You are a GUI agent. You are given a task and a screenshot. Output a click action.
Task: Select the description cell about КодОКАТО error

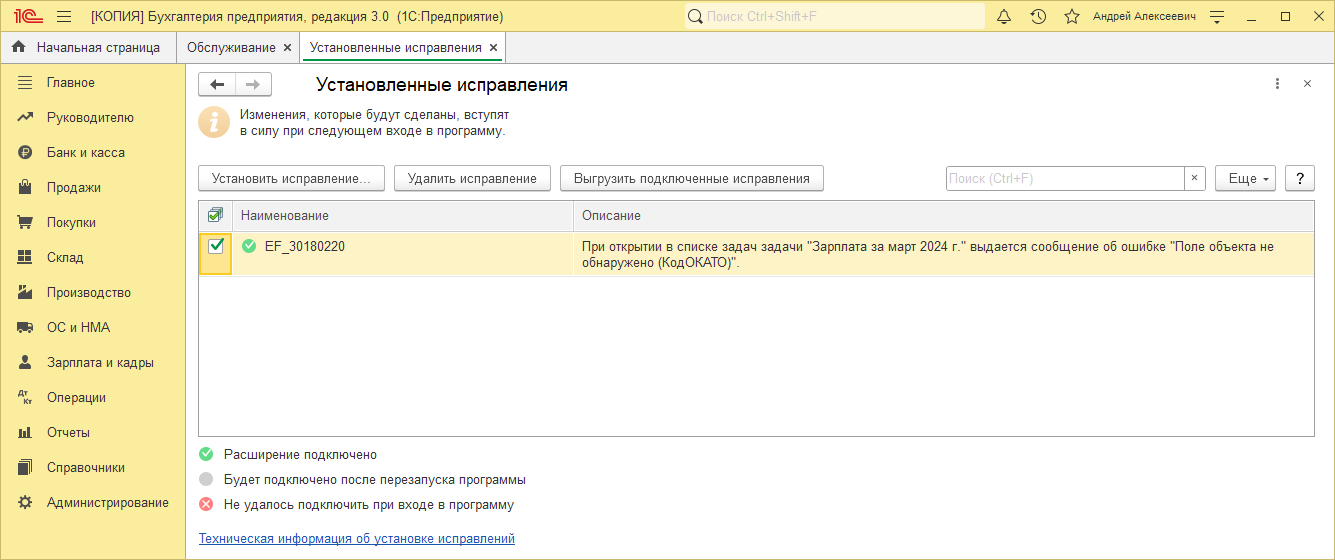(944, 254)
